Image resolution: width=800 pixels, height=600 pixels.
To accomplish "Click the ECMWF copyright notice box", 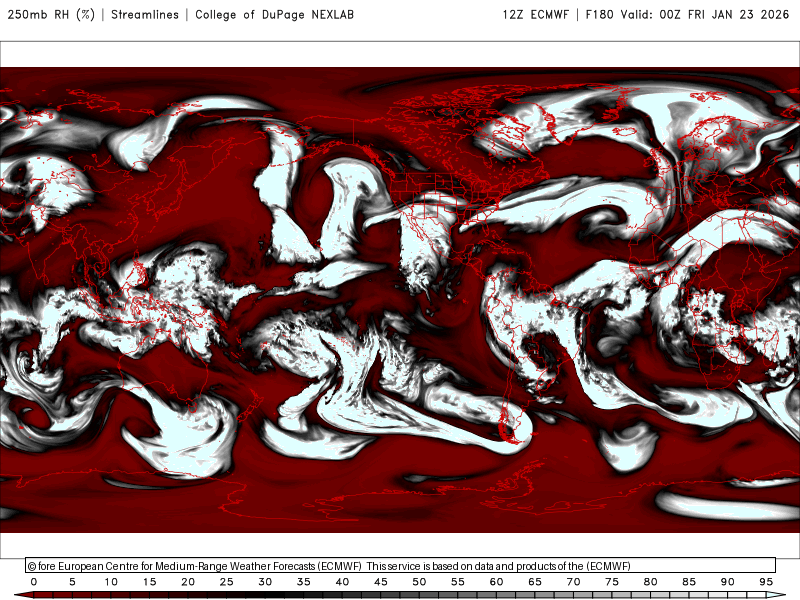I will (x=401, y=565).
